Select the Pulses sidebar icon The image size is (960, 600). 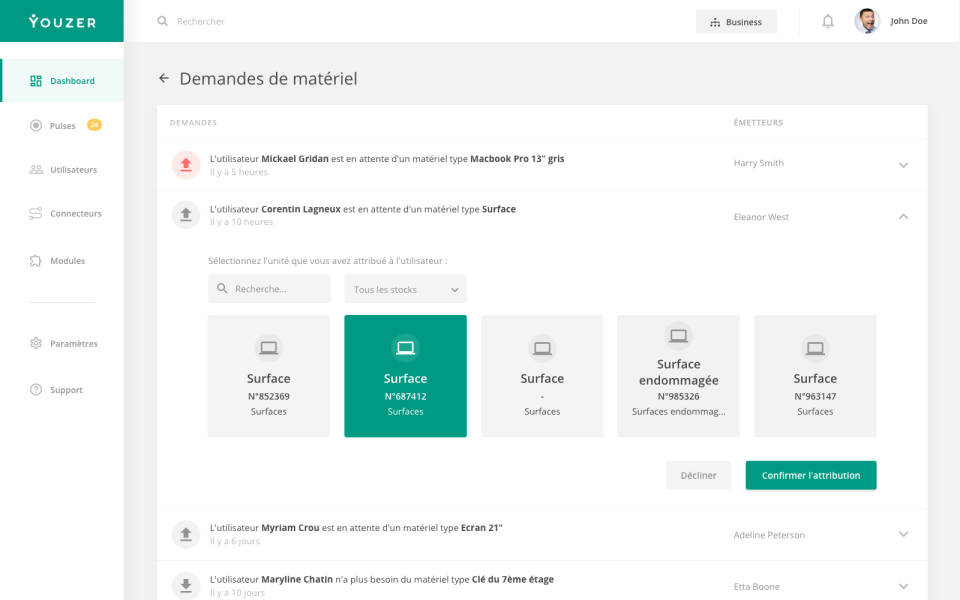(x=33, y=125)
